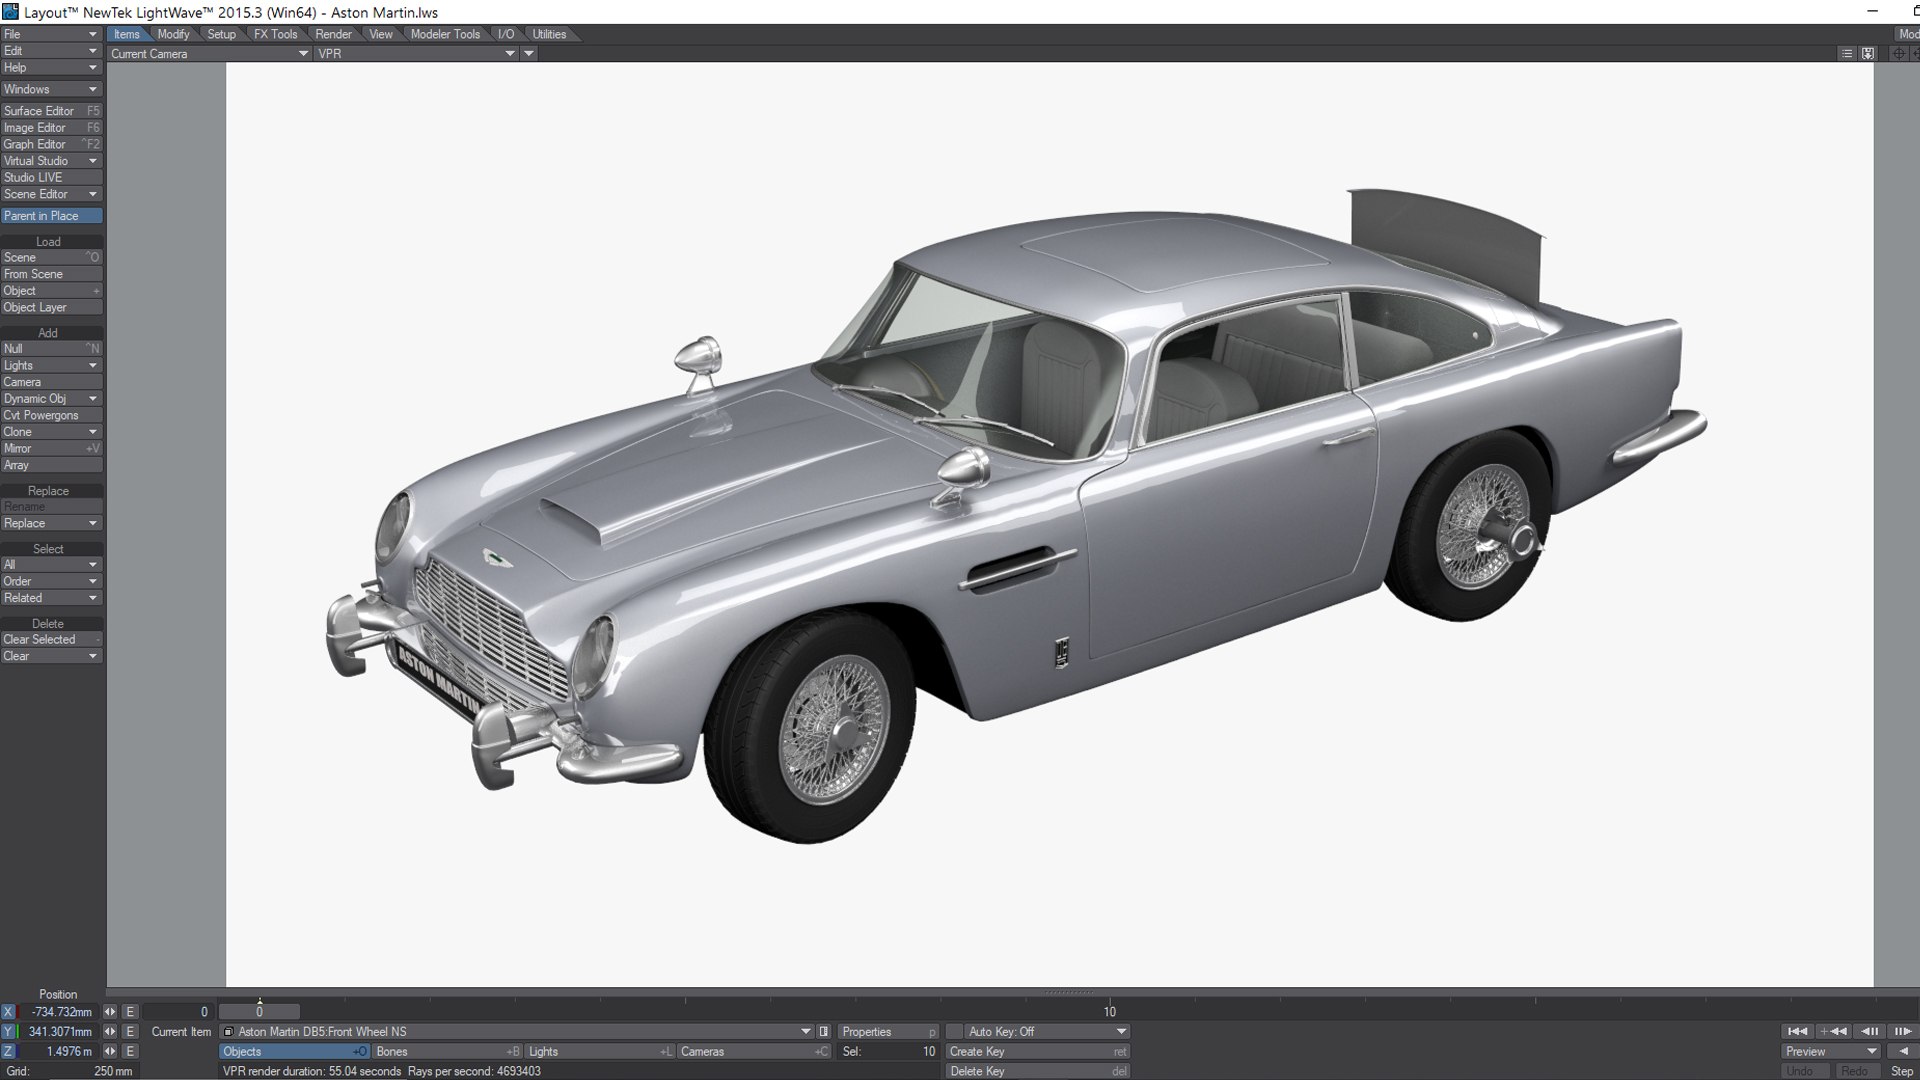
Task: Open the viewport options list icon
Action: (1846, 54)
